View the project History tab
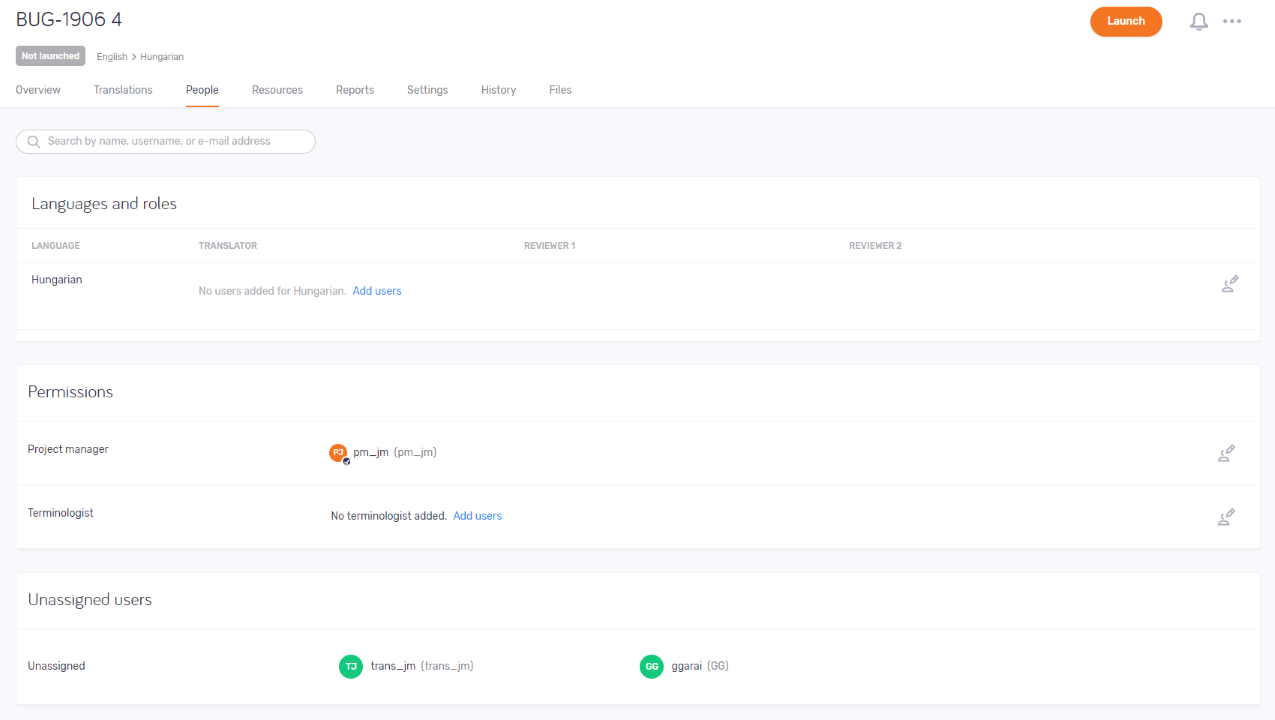The image size is (1275, 720). click(x=498, y=90)
